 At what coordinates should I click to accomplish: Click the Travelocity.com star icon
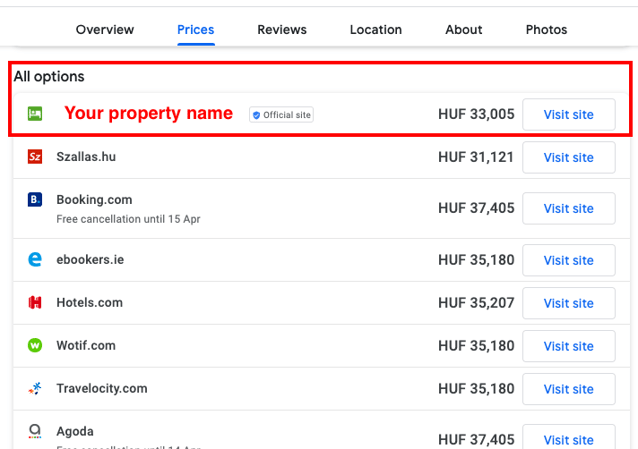tap(35, 388)
